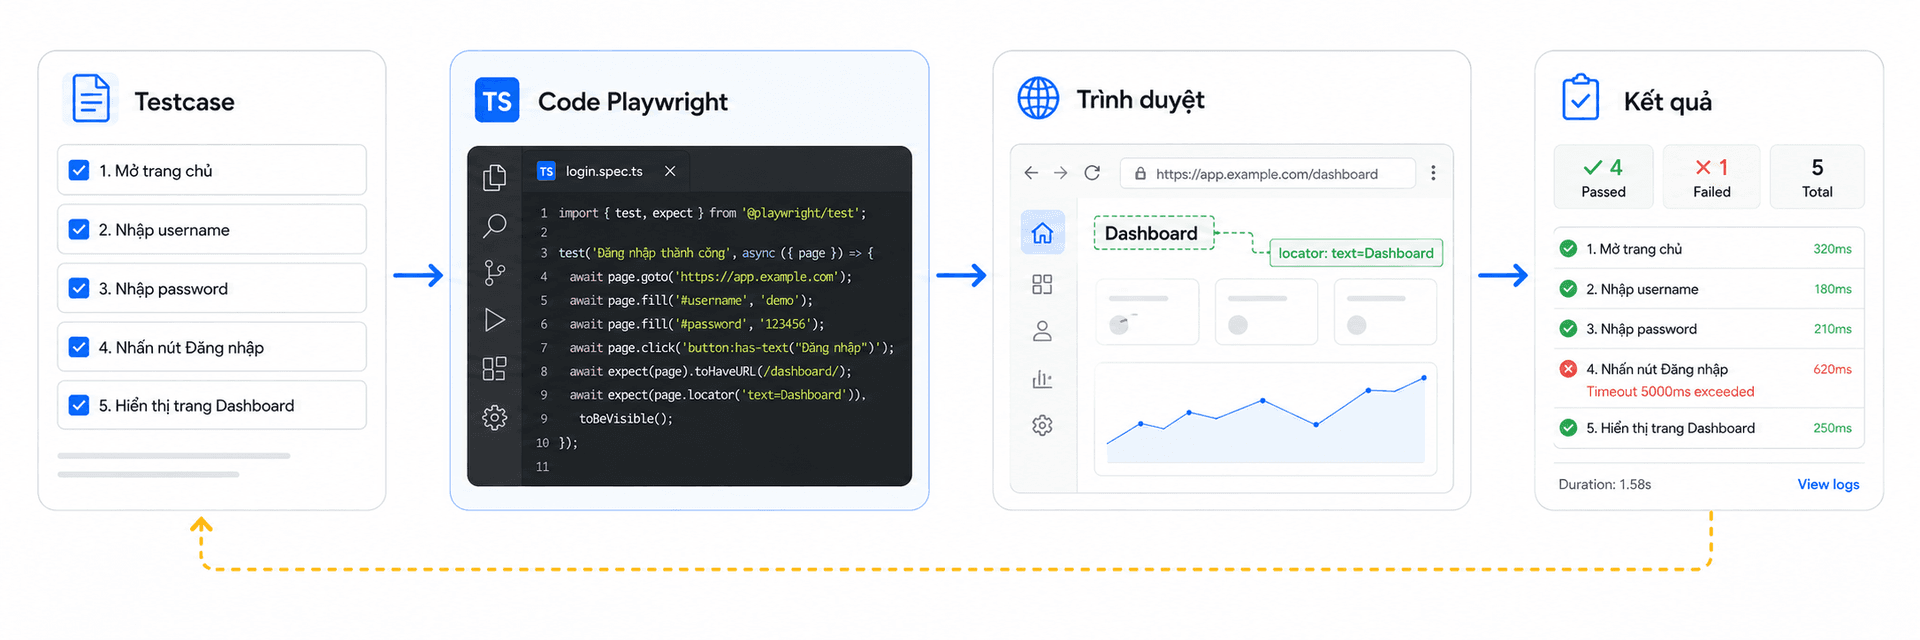Screen dimensions: 1920x640
Task: Uncheck the '1. Mở trang chủ' checkbox
Action: 79,170
